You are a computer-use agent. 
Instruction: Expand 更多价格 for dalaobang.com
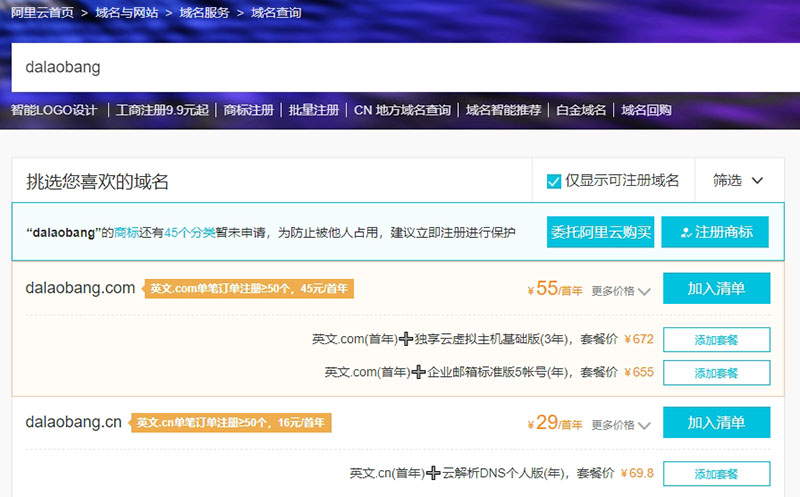coord(621,291)
